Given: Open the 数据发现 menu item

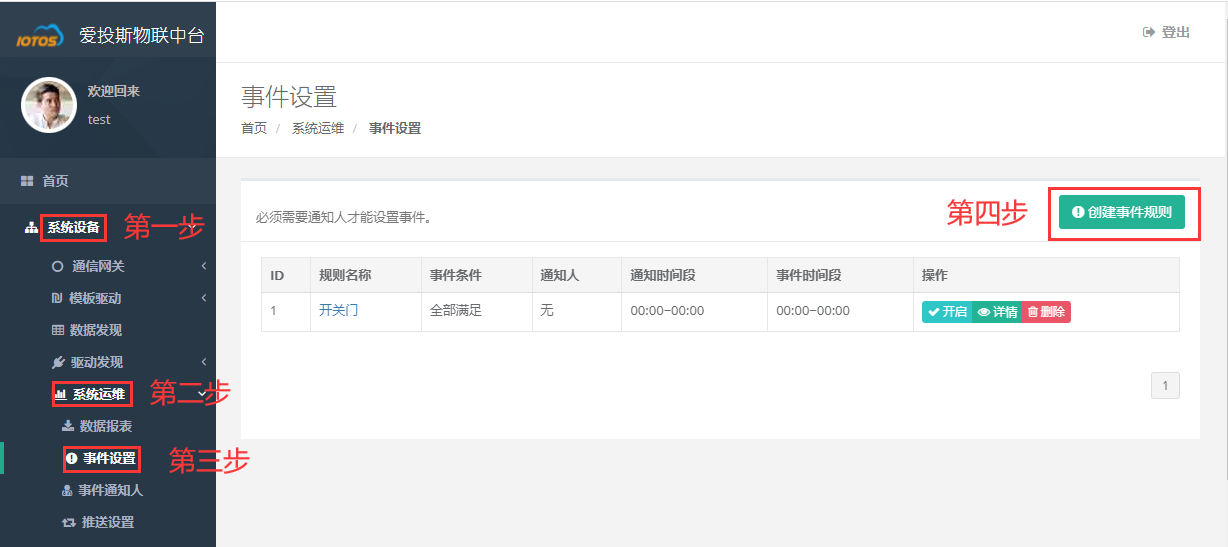Looking at the screenshot, I should click(96, 330).
